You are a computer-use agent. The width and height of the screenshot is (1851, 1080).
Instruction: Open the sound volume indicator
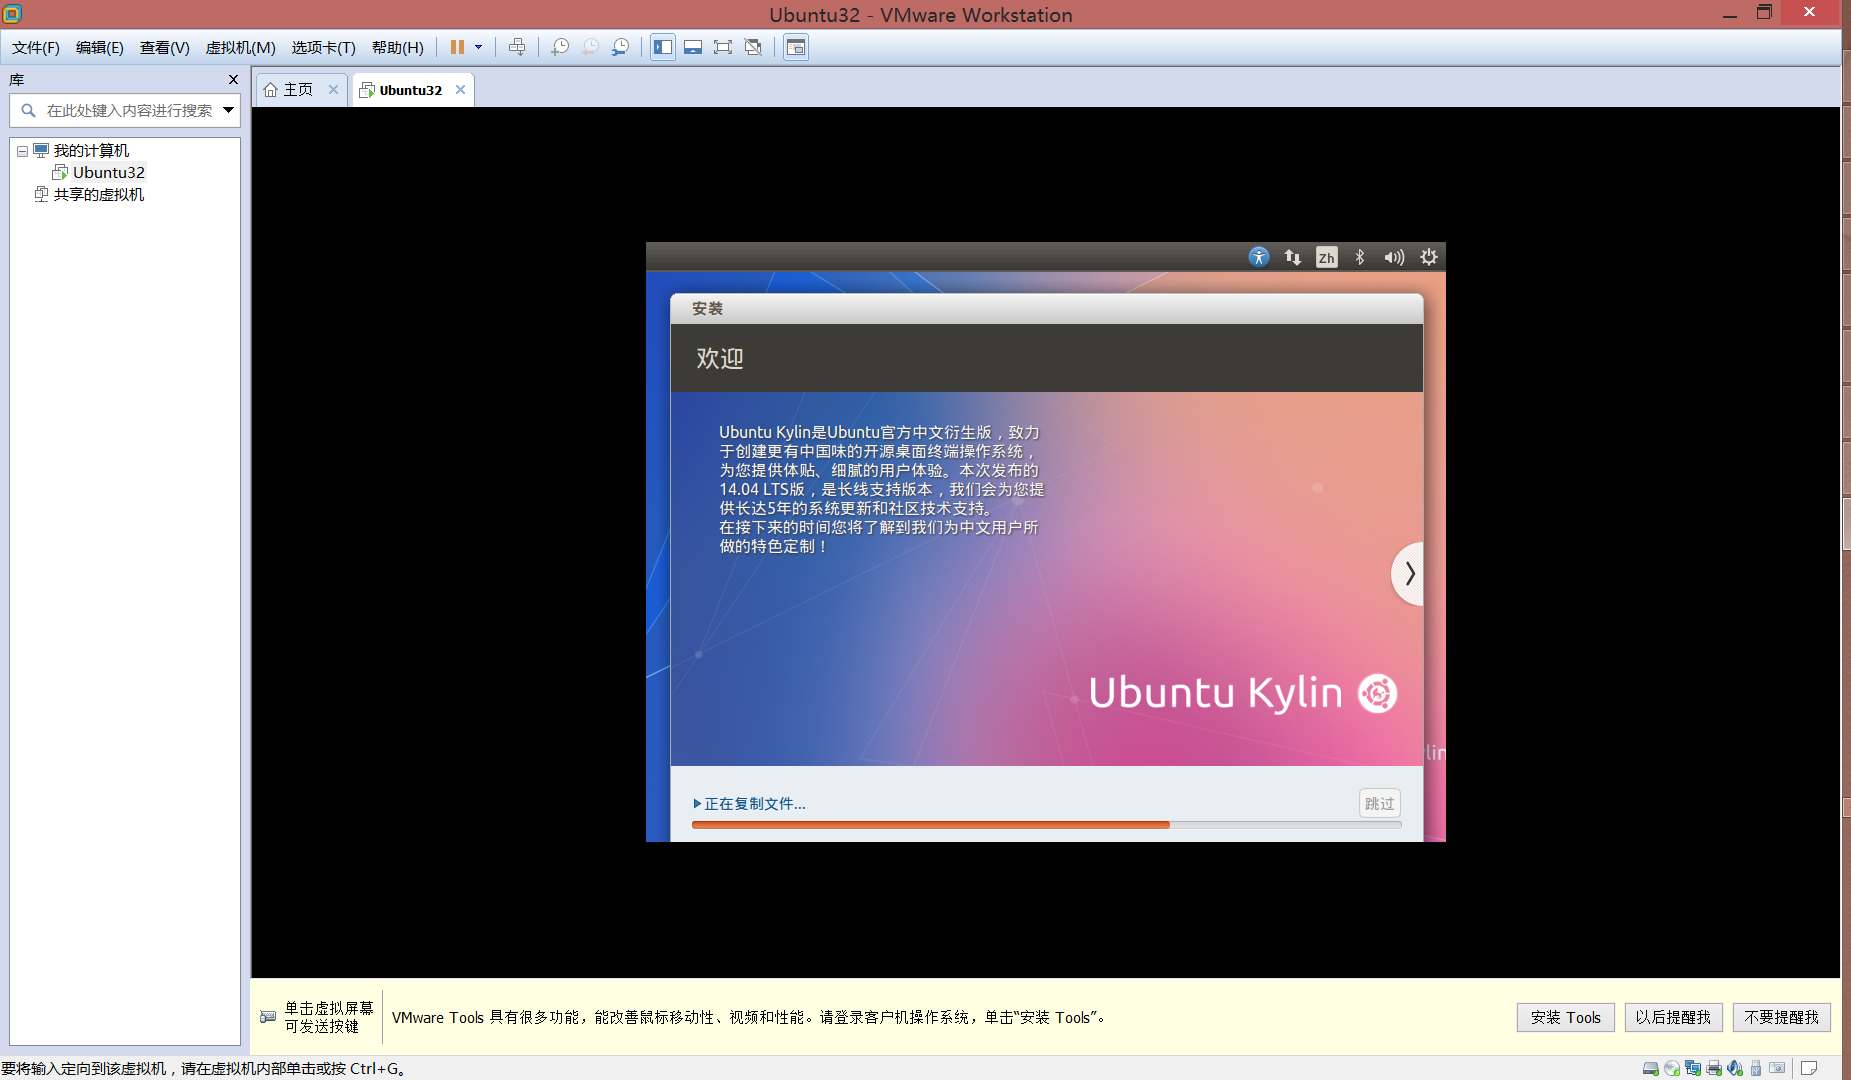[x=1394, y=257]
